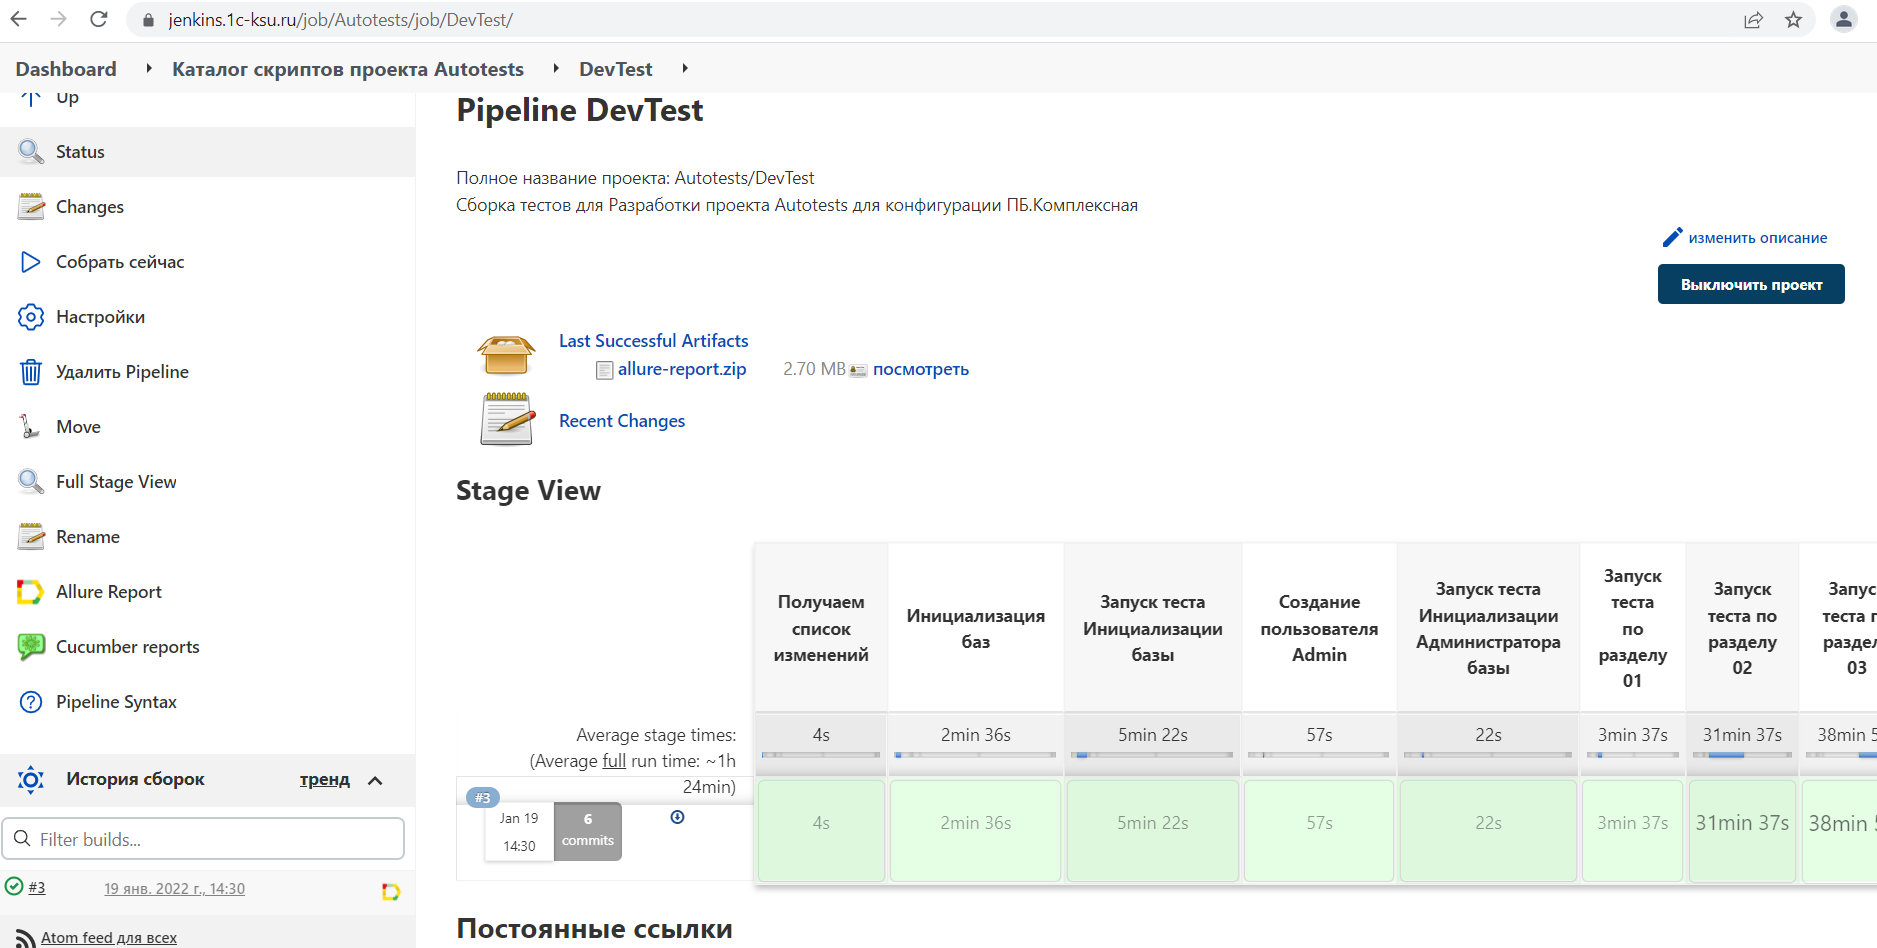Open Настройки gear icon in sidebar
The image size is (1877, 948).
coord(31,317)
